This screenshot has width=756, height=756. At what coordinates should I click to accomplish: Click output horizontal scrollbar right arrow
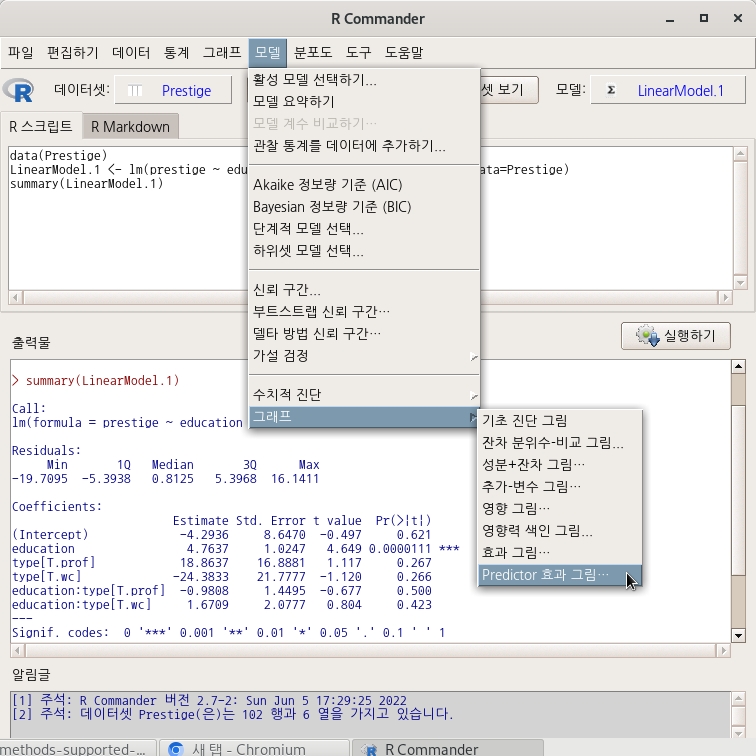723,651
